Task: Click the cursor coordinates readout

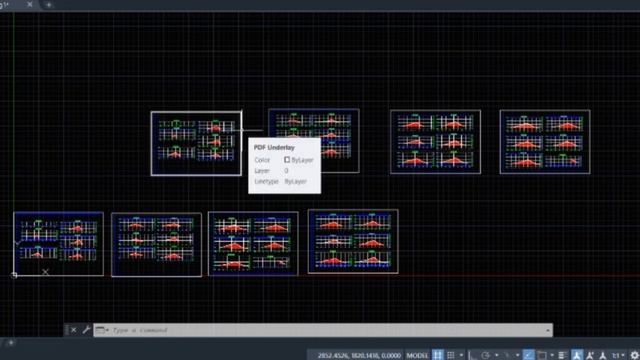Action: [x=359, y=356]
